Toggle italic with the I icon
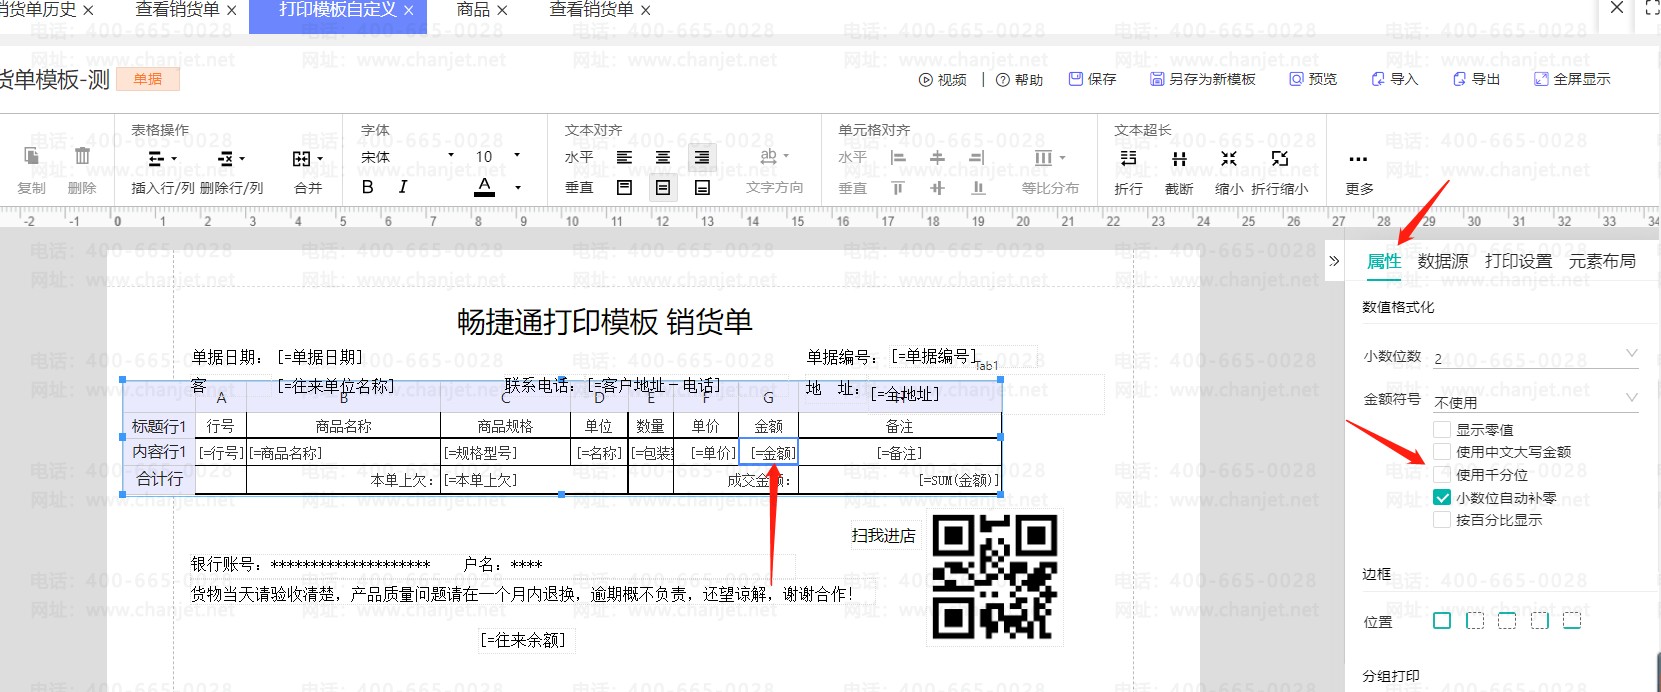 coord(402,187)
